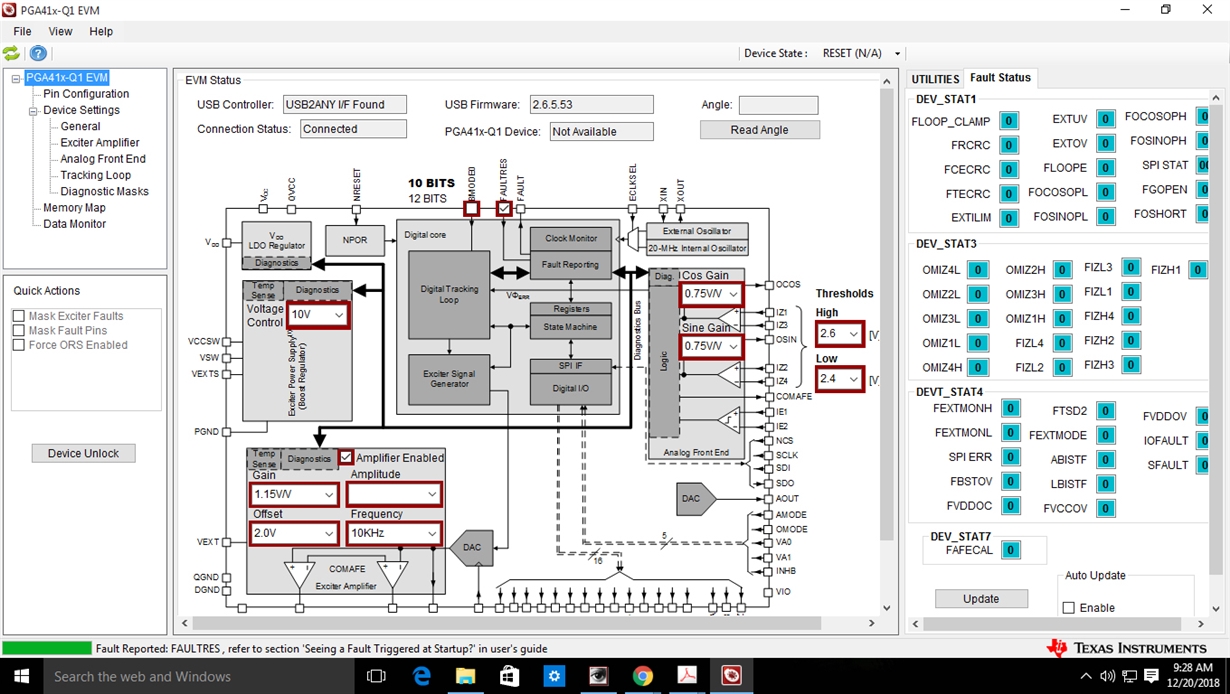Screen dimensions: 1230x694
Task: Uncheck the Amplifier Enabled checkbox
Action: [x=346, y=457]
